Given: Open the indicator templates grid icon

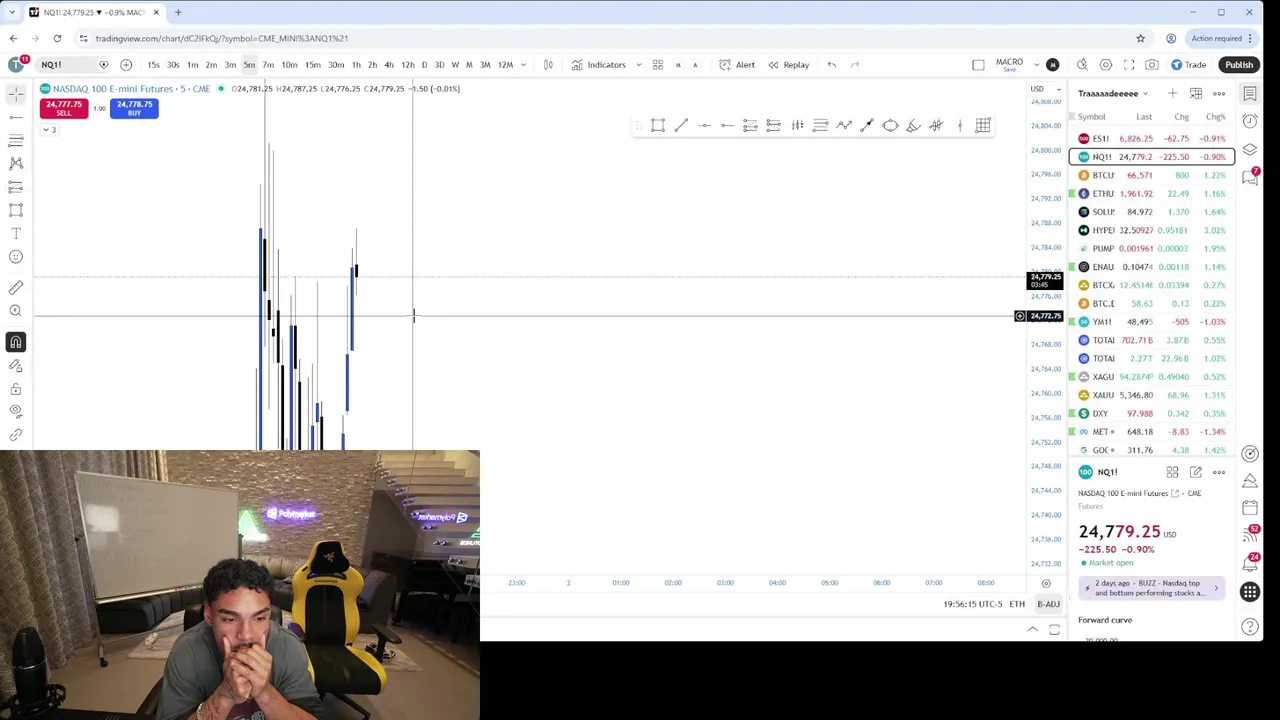Looking at the screenshot, I should coord(658,65).
